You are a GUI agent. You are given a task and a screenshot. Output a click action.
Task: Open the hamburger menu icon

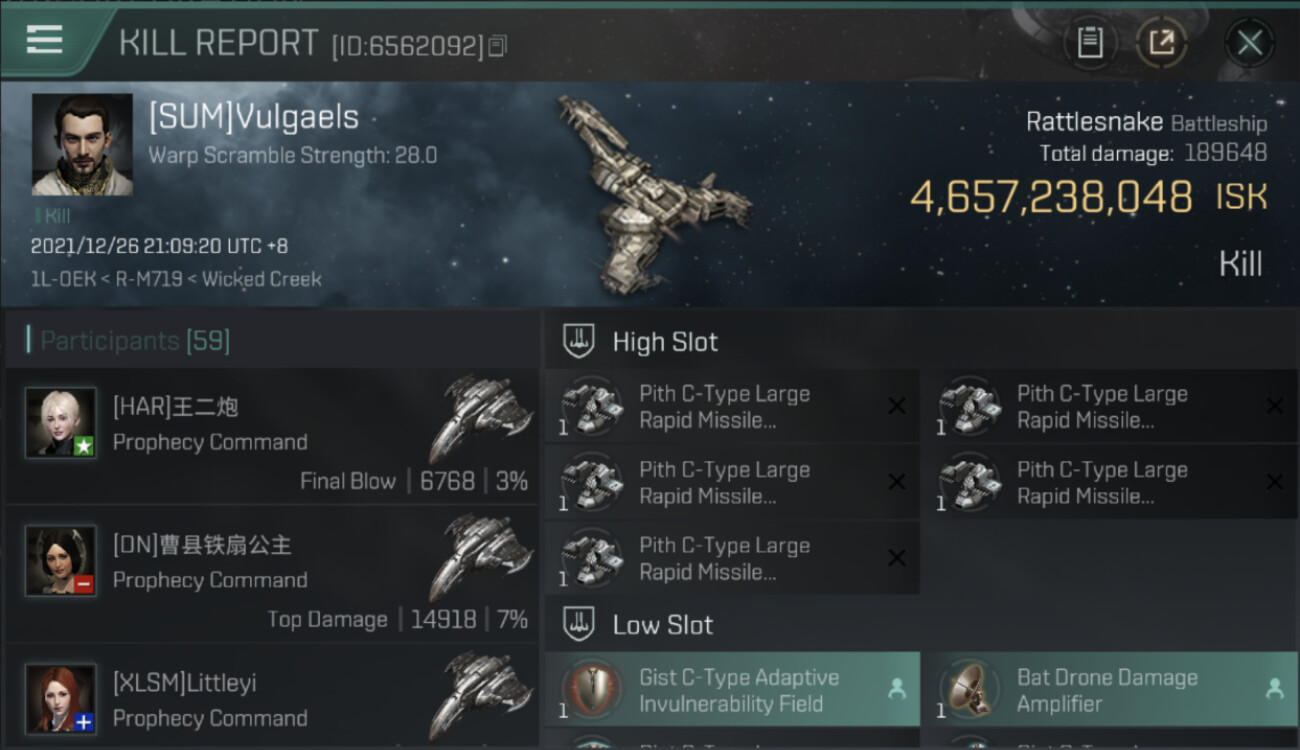coord(44,39)
